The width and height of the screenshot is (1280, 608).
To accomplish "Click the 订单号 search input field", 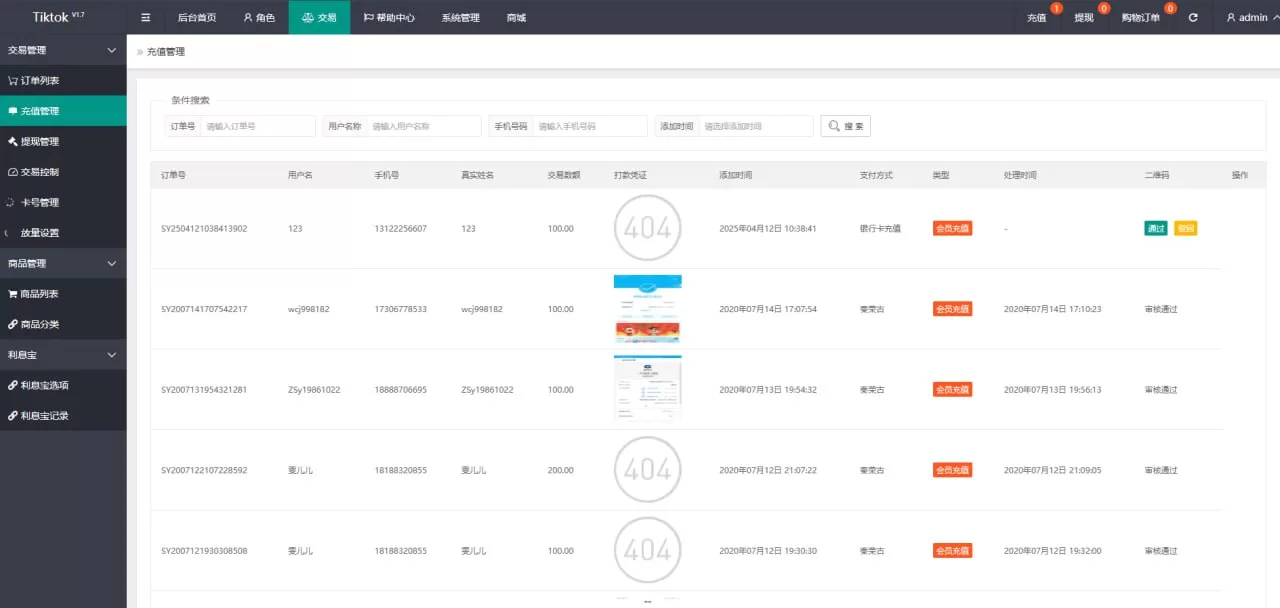I will coord(258,126).
